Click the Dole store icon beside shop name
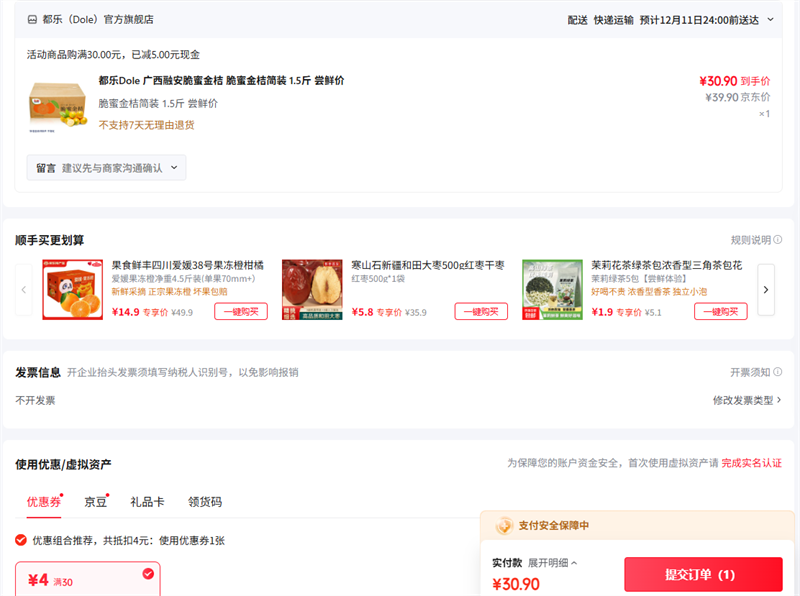This screenshot has height=596, width=800. pos(33,19)
